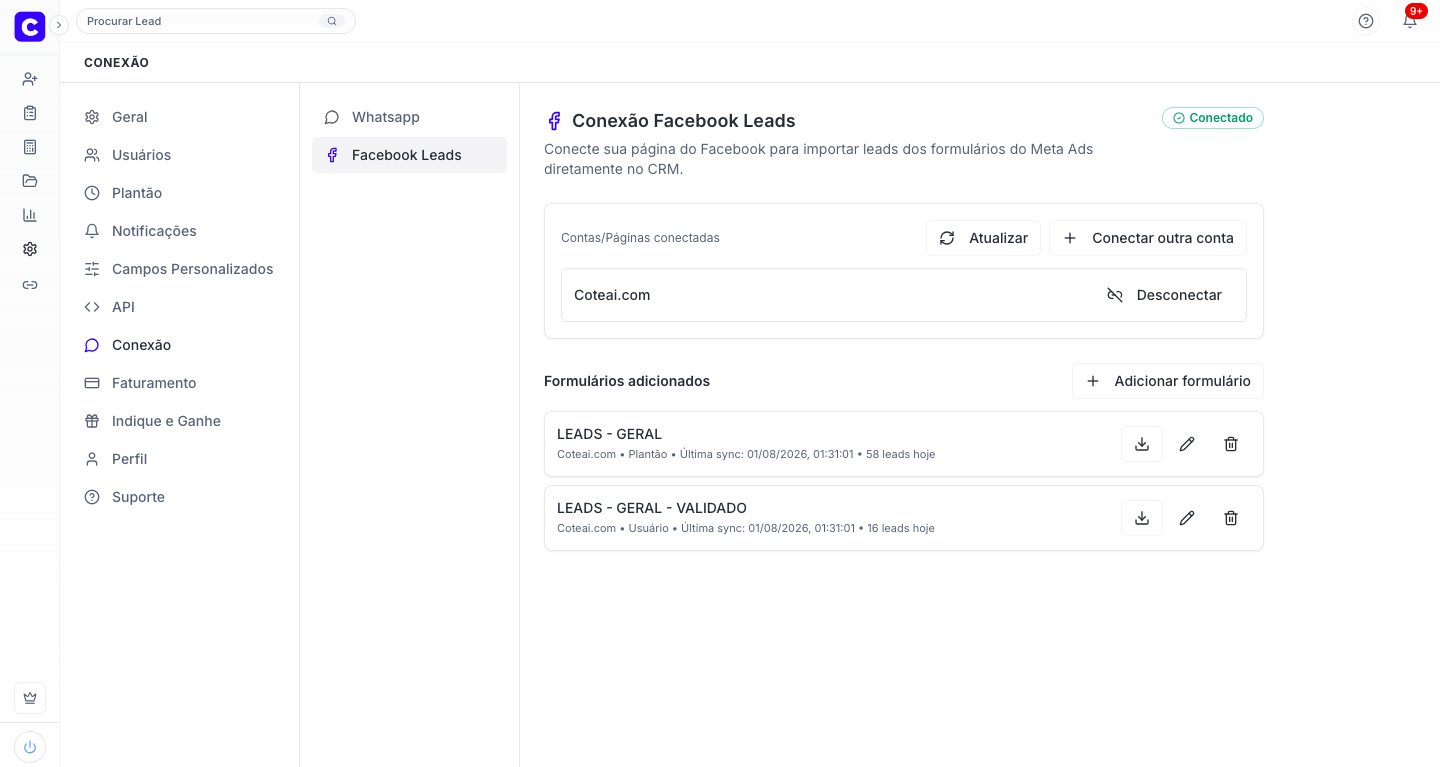
Task: Delete the LEADS - GERAL - VALIDADO form
Action: 1231,518
